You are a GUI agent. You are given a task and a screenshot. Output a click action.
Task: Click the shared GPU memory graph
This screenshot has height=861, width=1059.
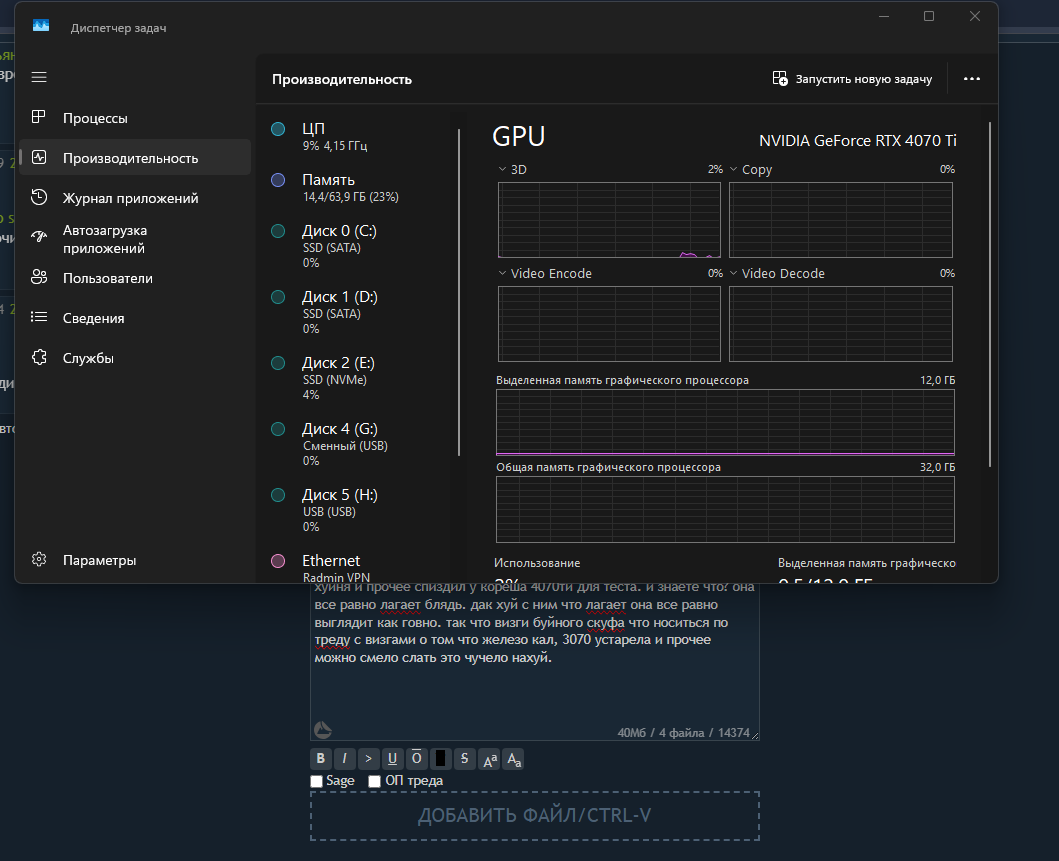tap(725, 510)
